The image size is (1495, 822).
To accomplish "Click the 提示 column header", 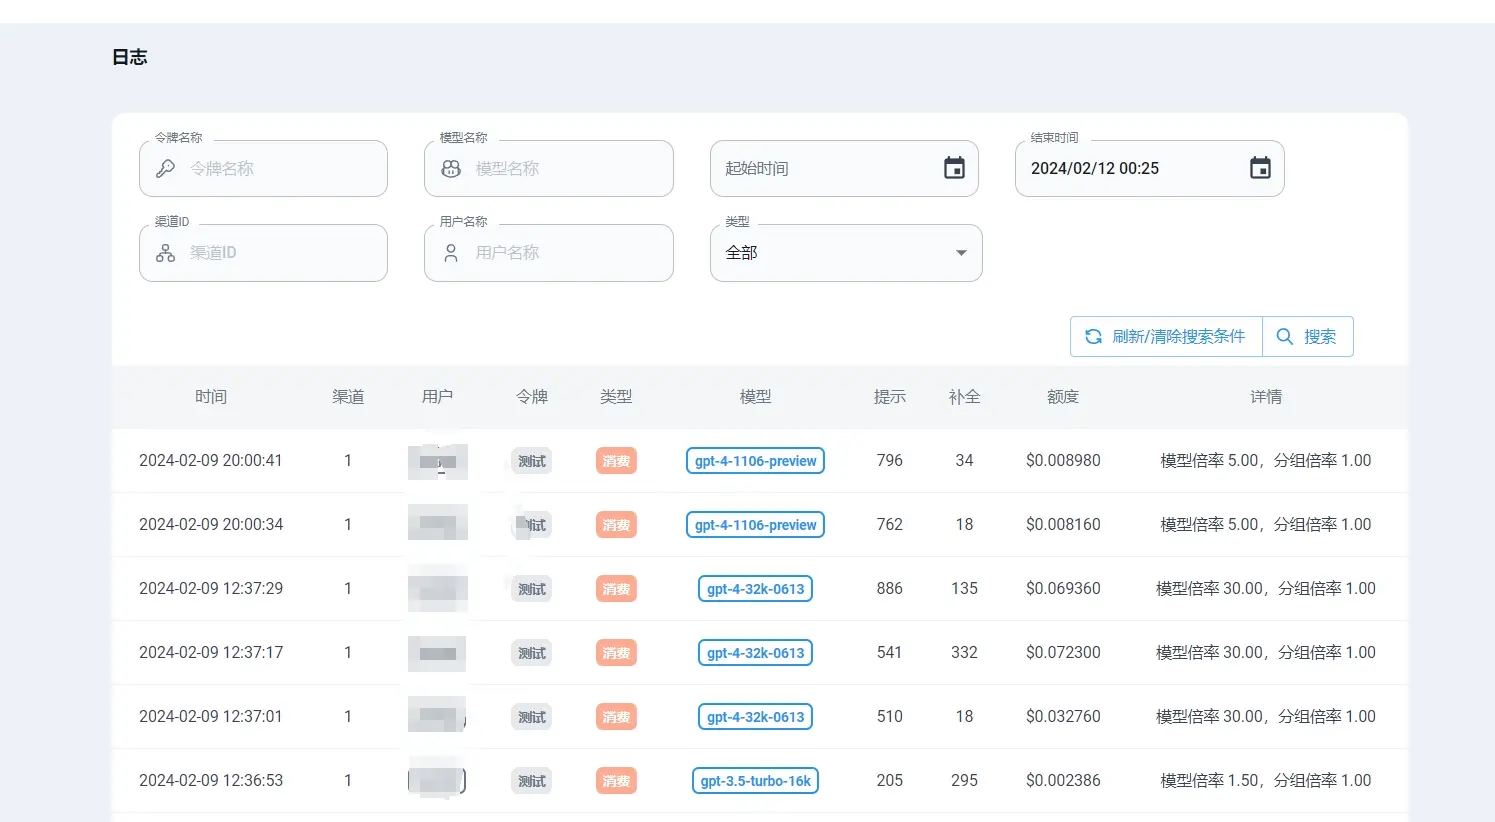I will [x=890, y=397].
